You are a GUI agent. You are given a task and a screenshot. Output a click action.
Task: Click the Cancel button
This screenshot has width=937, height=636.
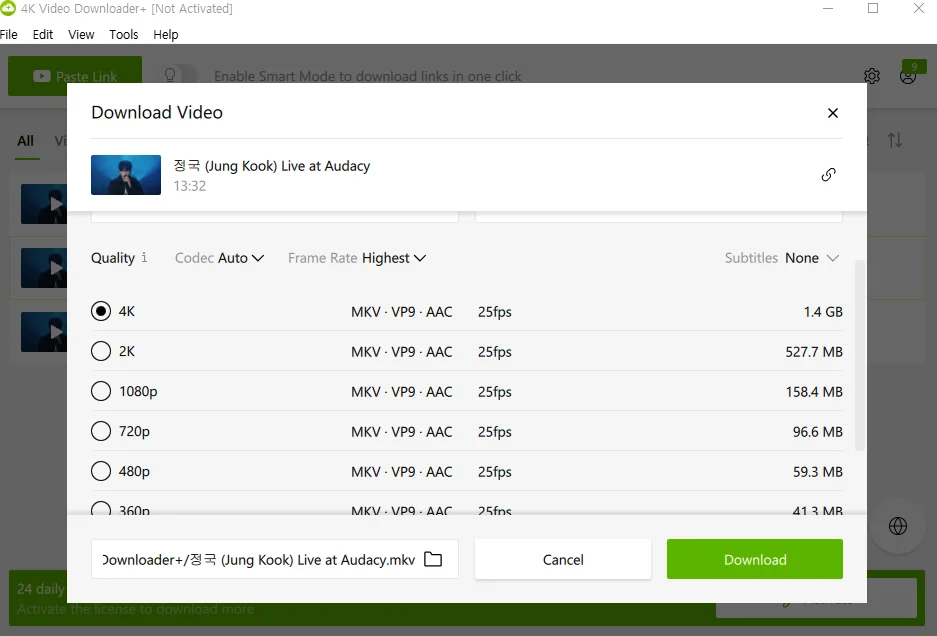pyautogui.click(x=563, y=559)
